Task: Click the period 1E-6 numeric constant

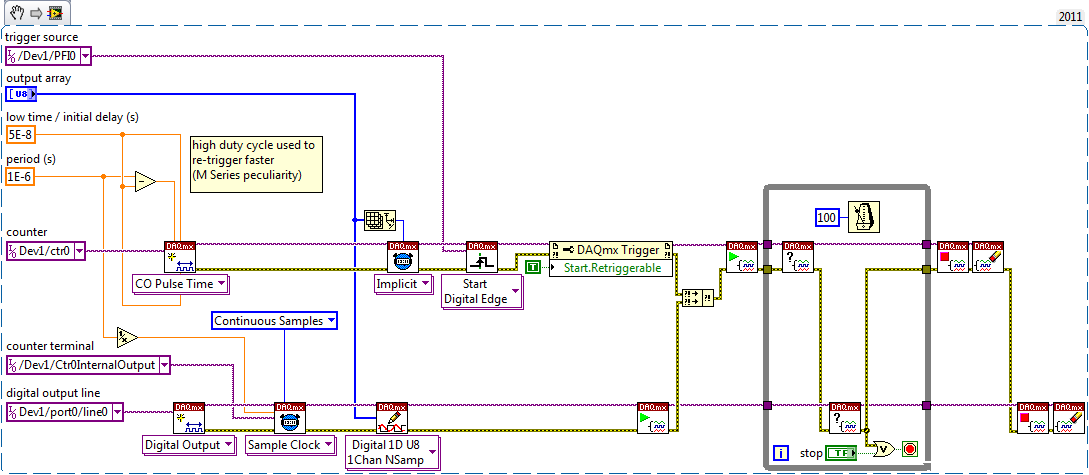Action: (20, 177)
